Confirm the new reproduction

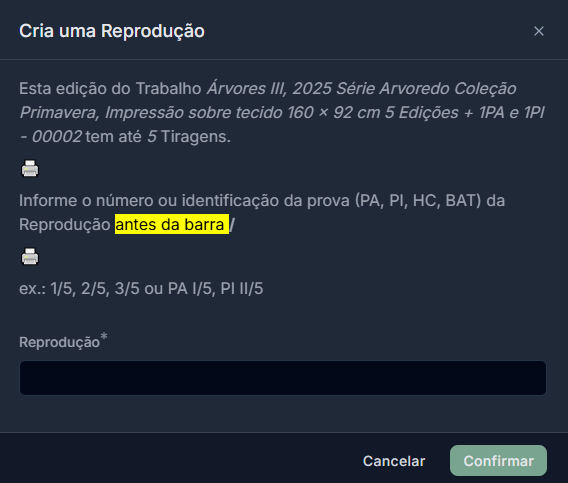[498, 461]
